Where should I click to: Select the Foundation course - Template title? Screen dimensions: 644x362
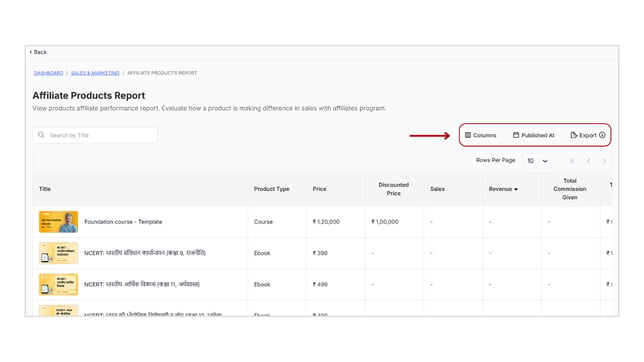(123, 222)
